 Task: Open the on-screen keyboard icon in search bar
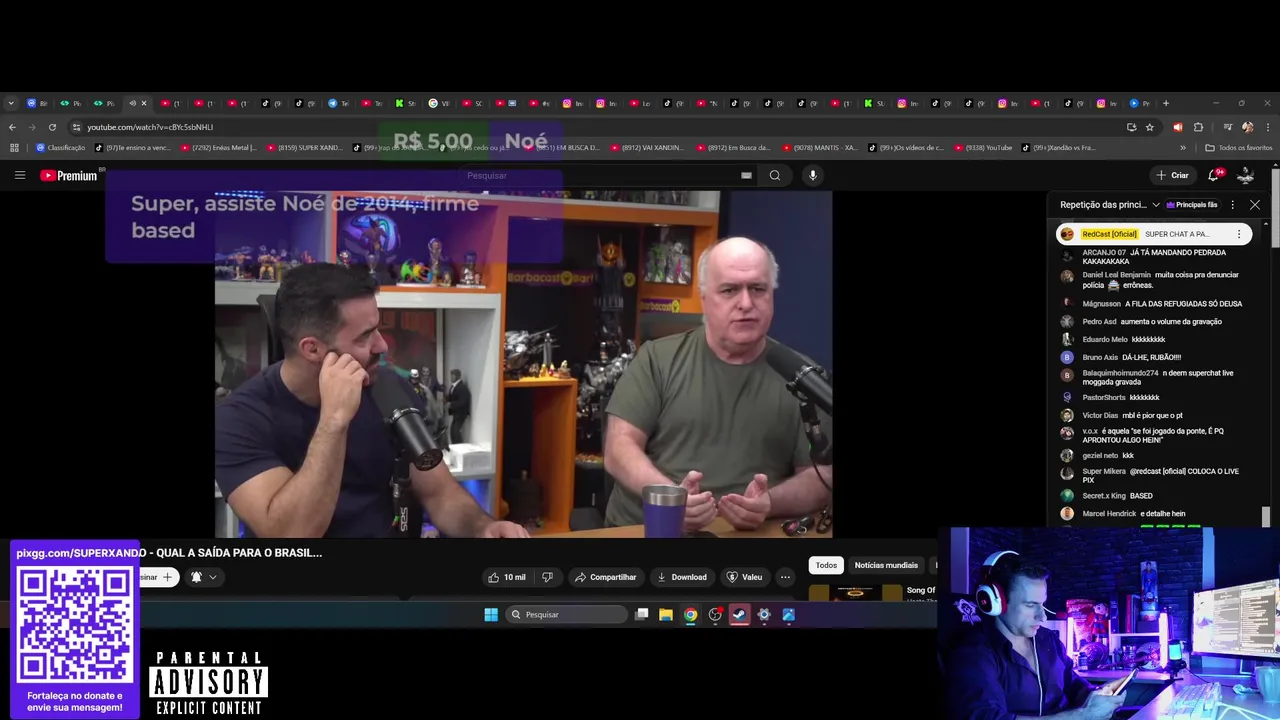pyautogui.click(x=746, y=175)
